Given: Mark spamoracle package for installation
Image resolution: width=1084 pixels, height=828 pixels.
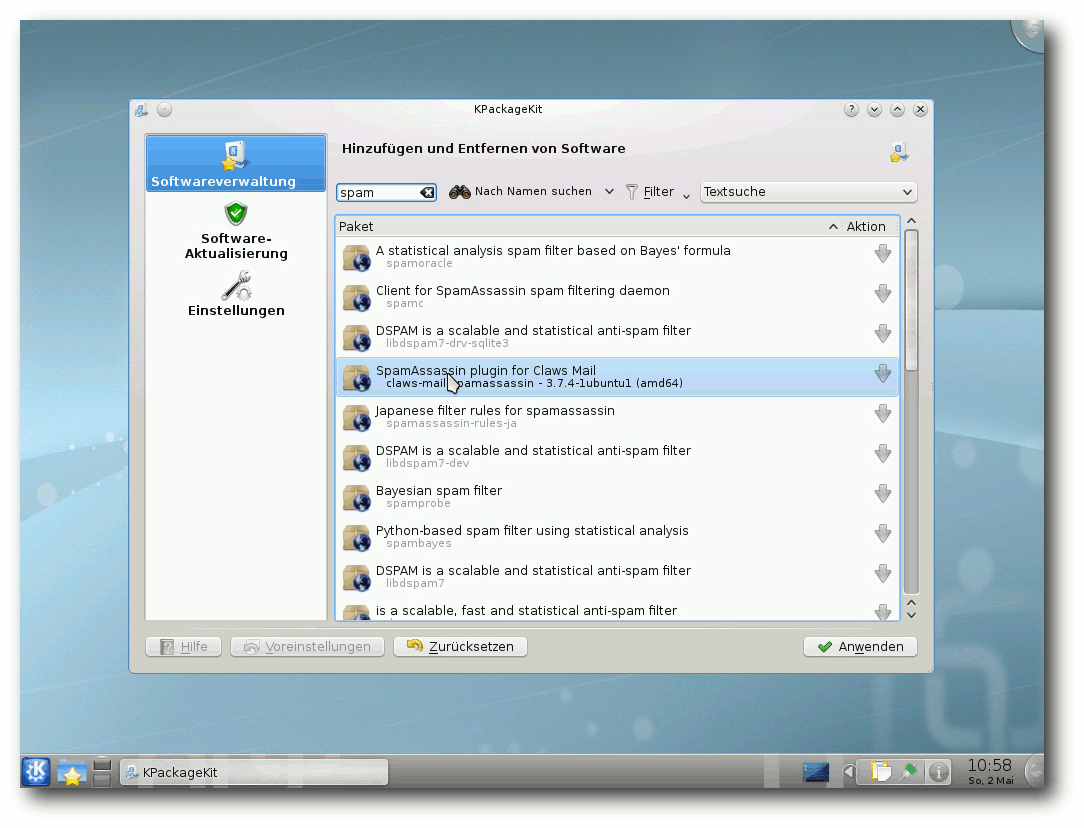Looking at the screenshot, I should click(x=882, y=253).
